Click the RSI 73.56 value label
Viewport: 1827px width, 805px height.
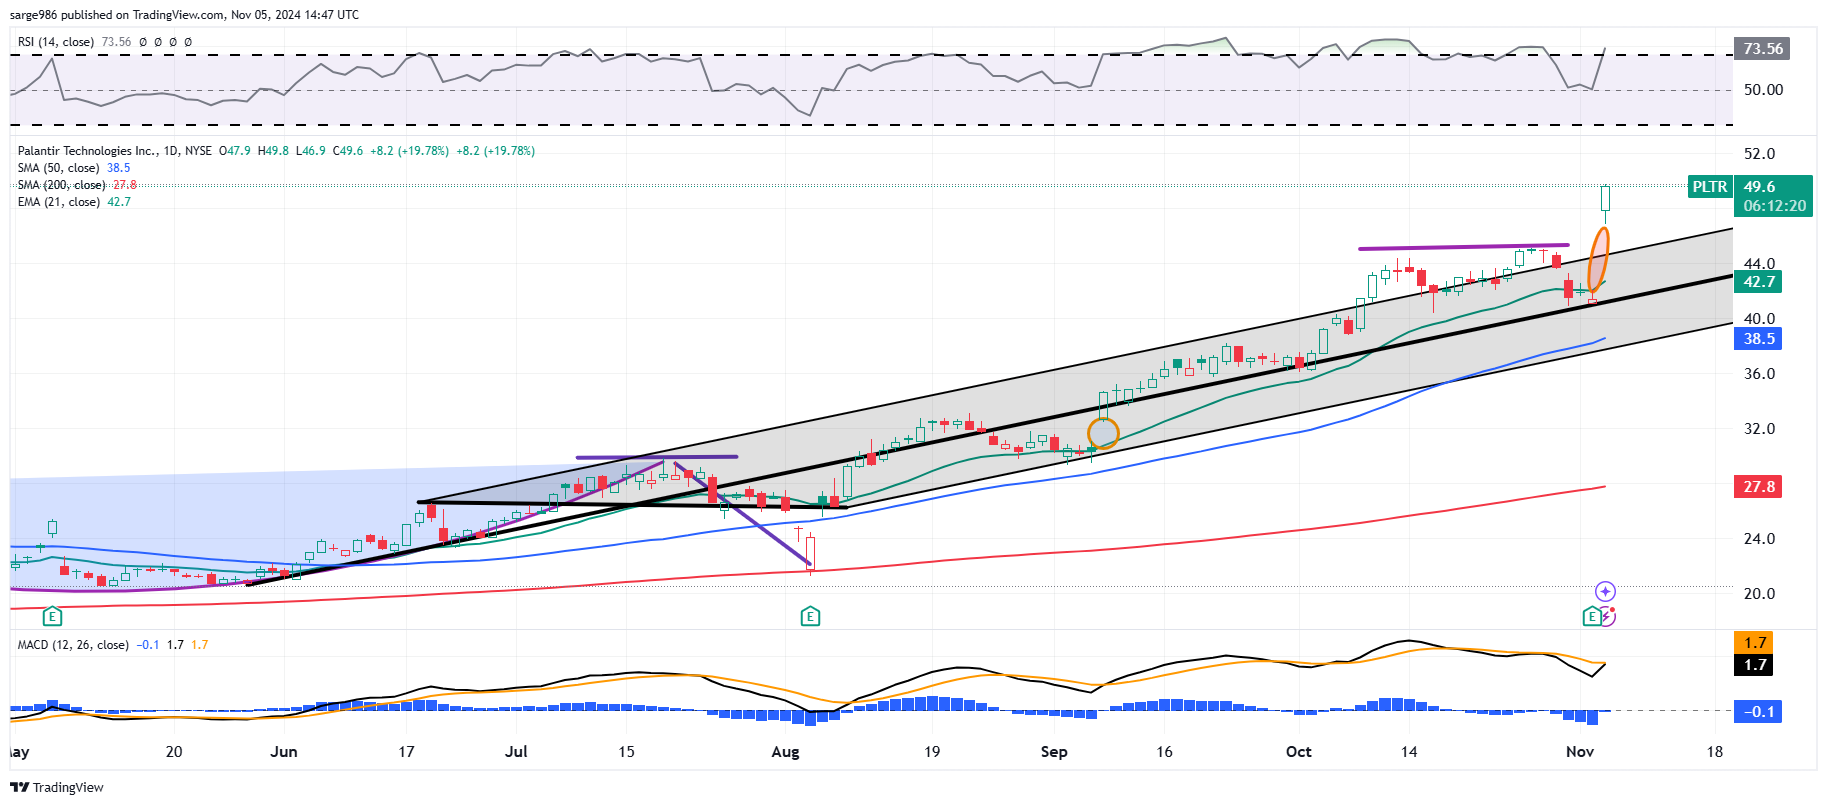point(1762,49)
